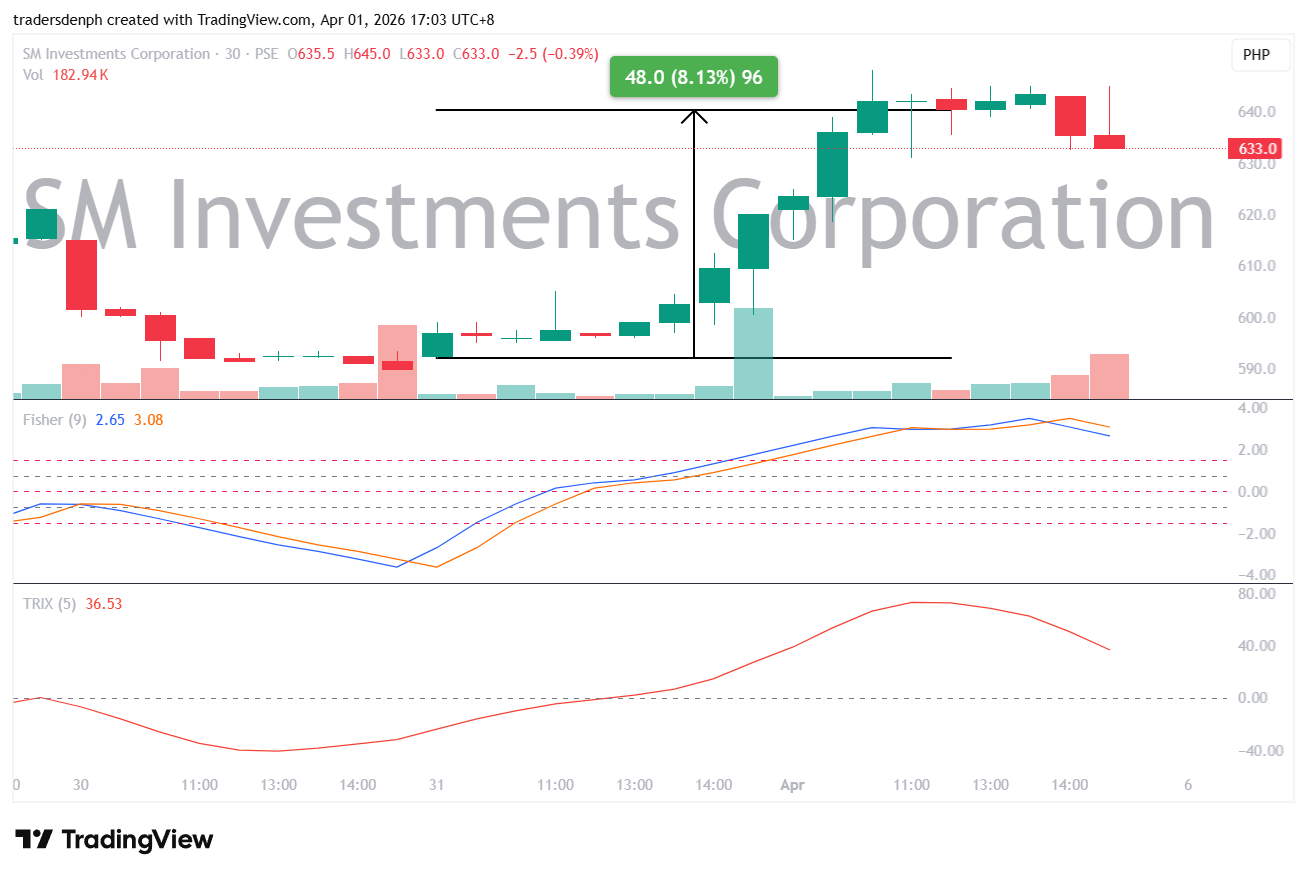Select the 640.0 level on price scale
Screen dimensions: 1307x877
(x=1257, y=112)
